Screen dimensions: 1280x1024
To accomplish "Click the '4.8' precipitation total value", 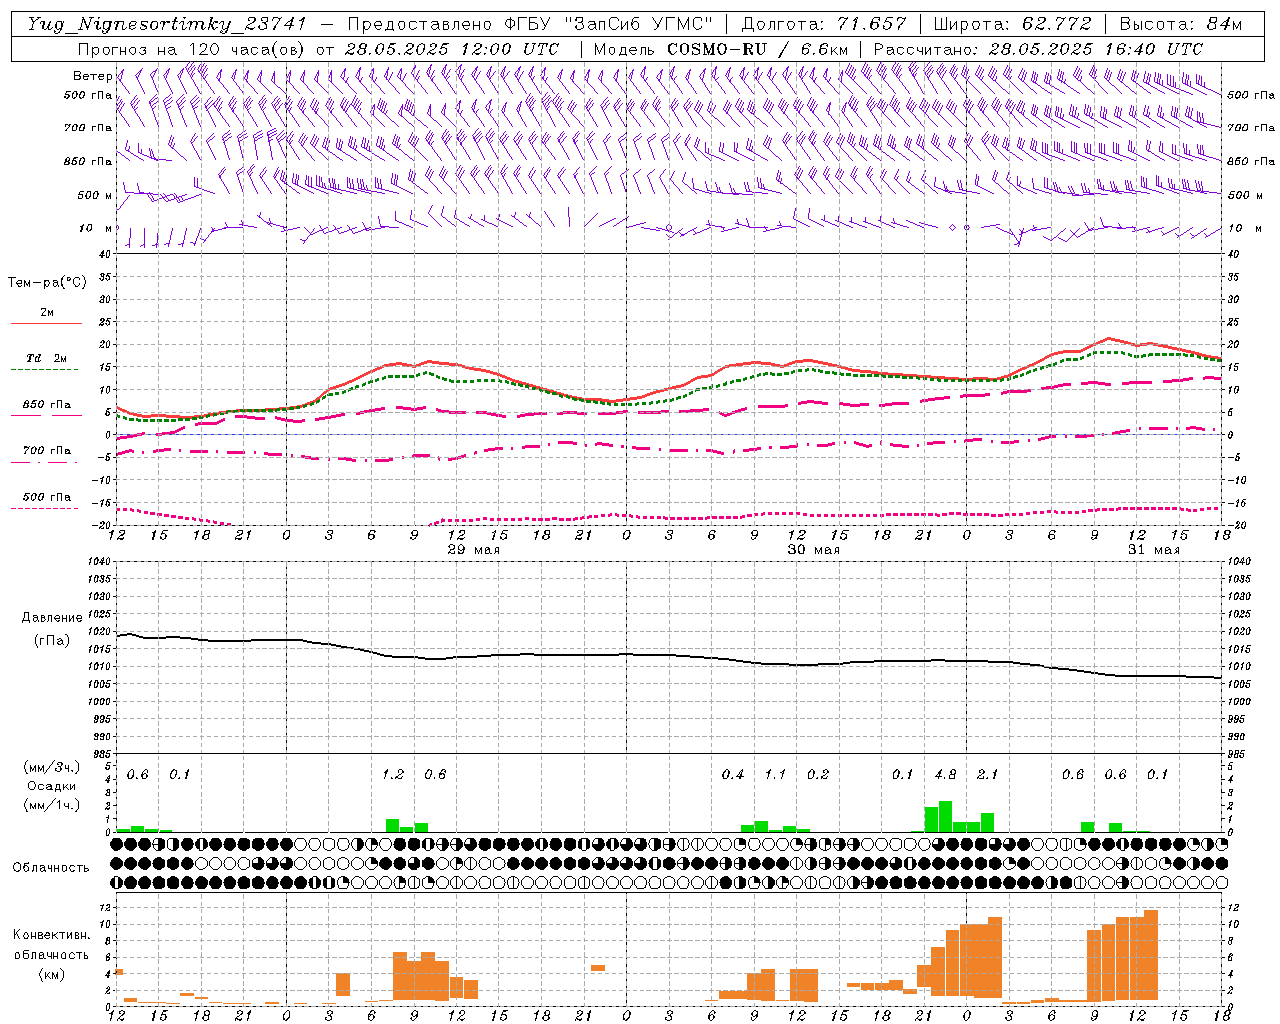I will click(x=945, y=774).
